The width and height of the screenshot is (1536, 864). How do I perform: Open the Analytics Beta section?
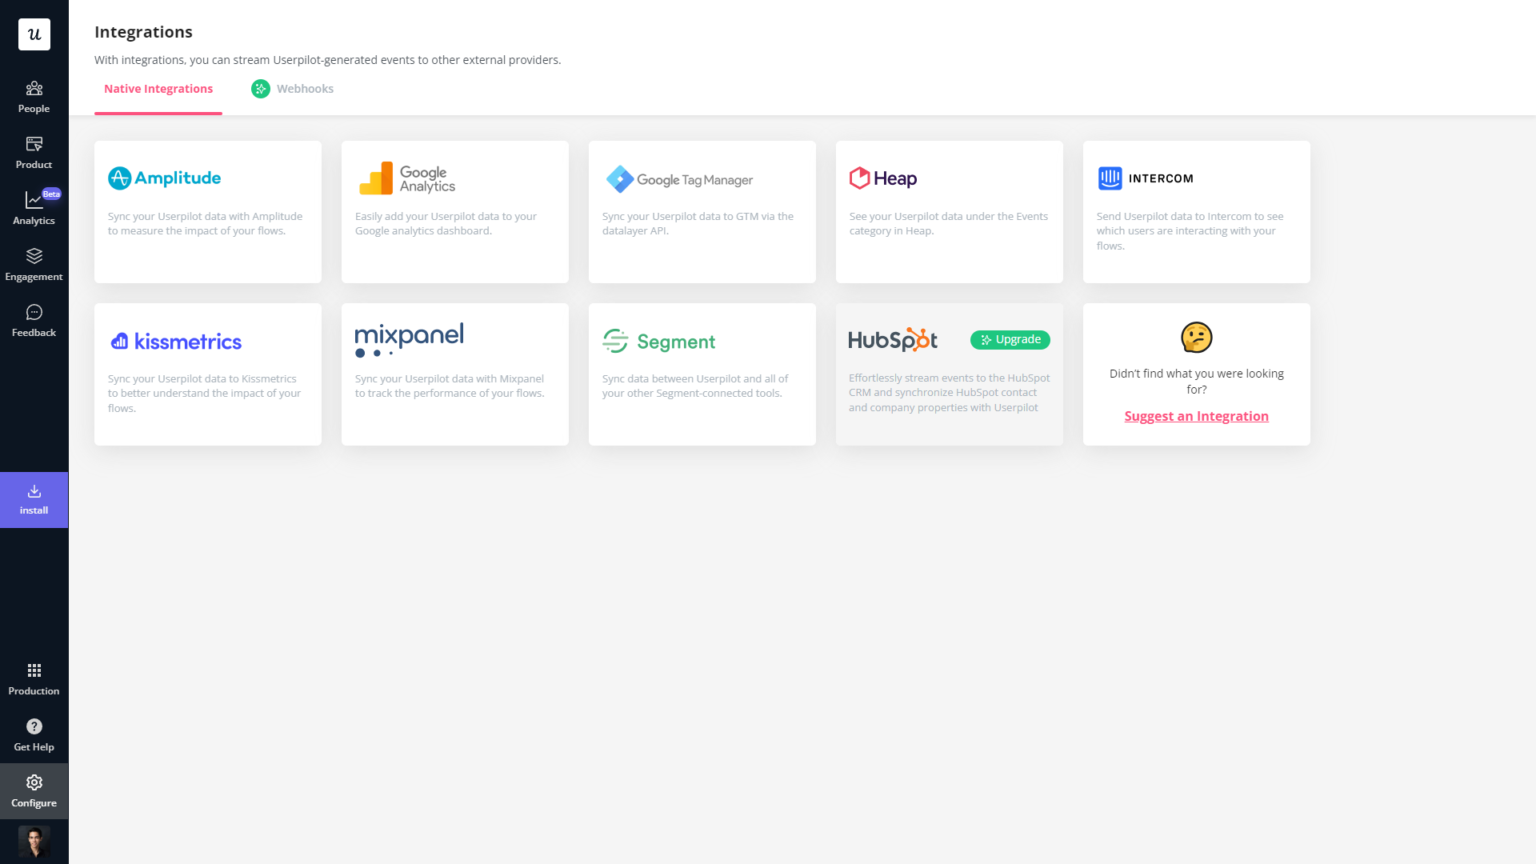tap(34, 208)
